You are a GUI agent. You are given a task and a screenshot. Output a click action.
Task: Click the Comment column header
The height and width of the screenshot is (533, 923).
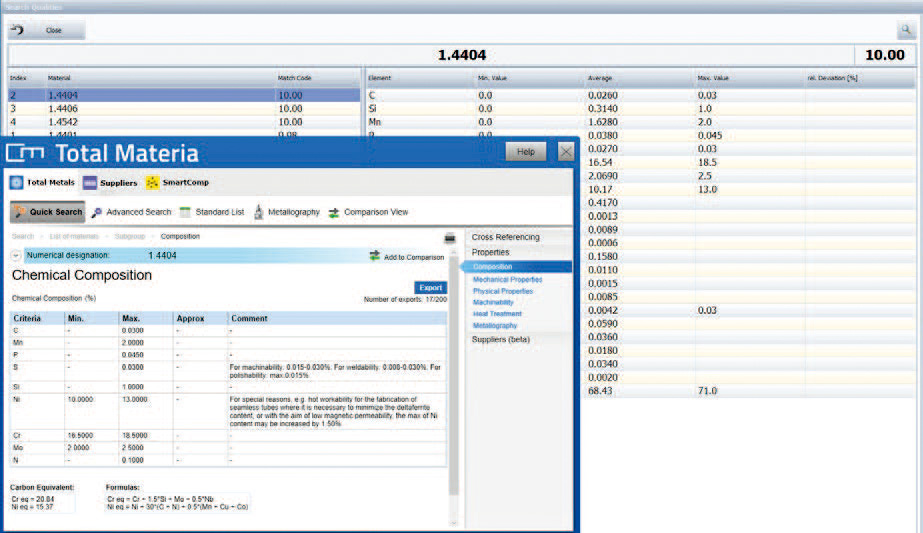pos(250,318)
